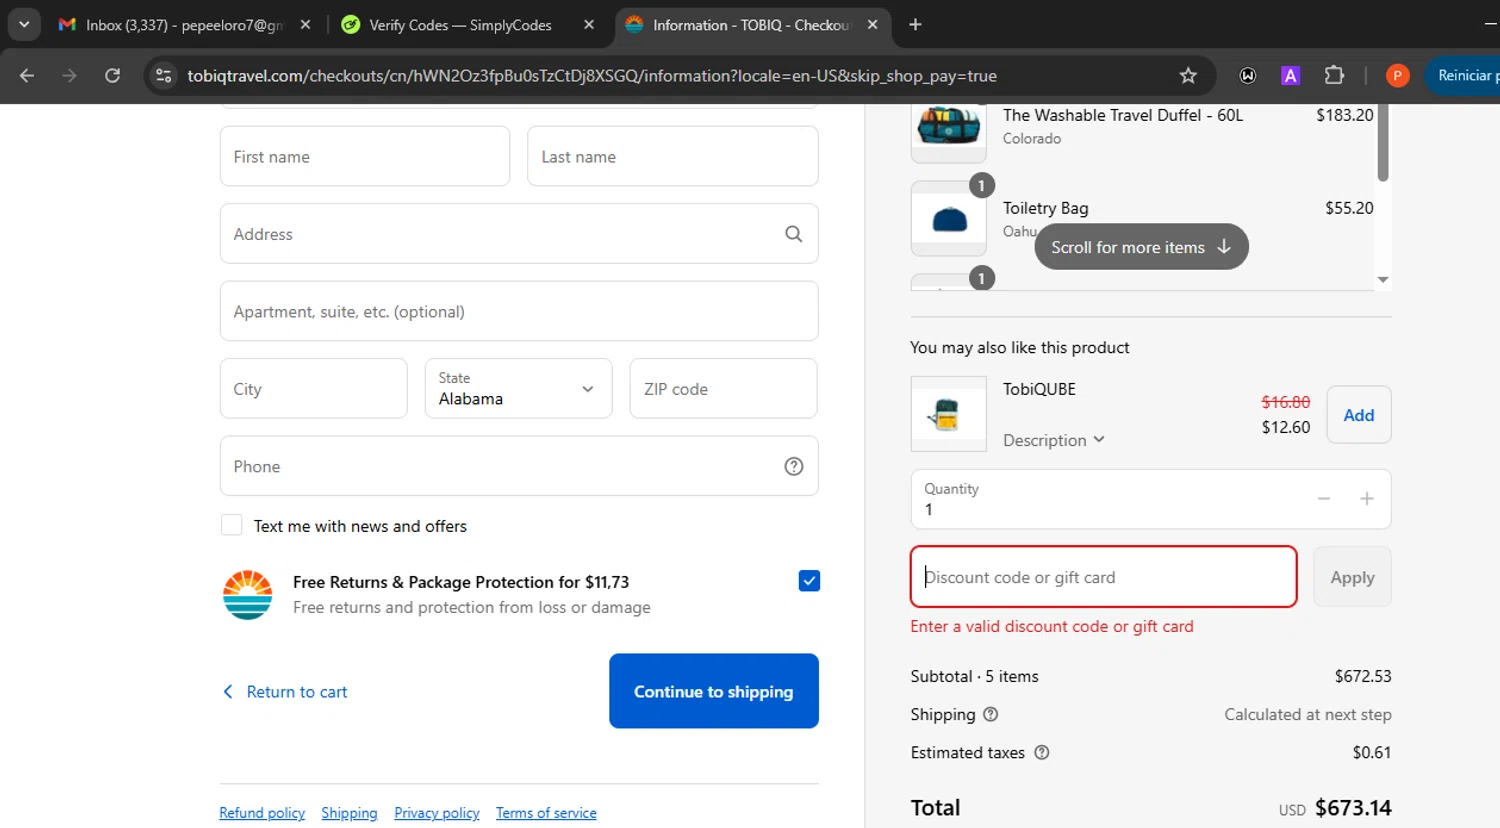Focus the Apartment, suite field
This screenshot has height=828, width=1500.
click(519, 311)
